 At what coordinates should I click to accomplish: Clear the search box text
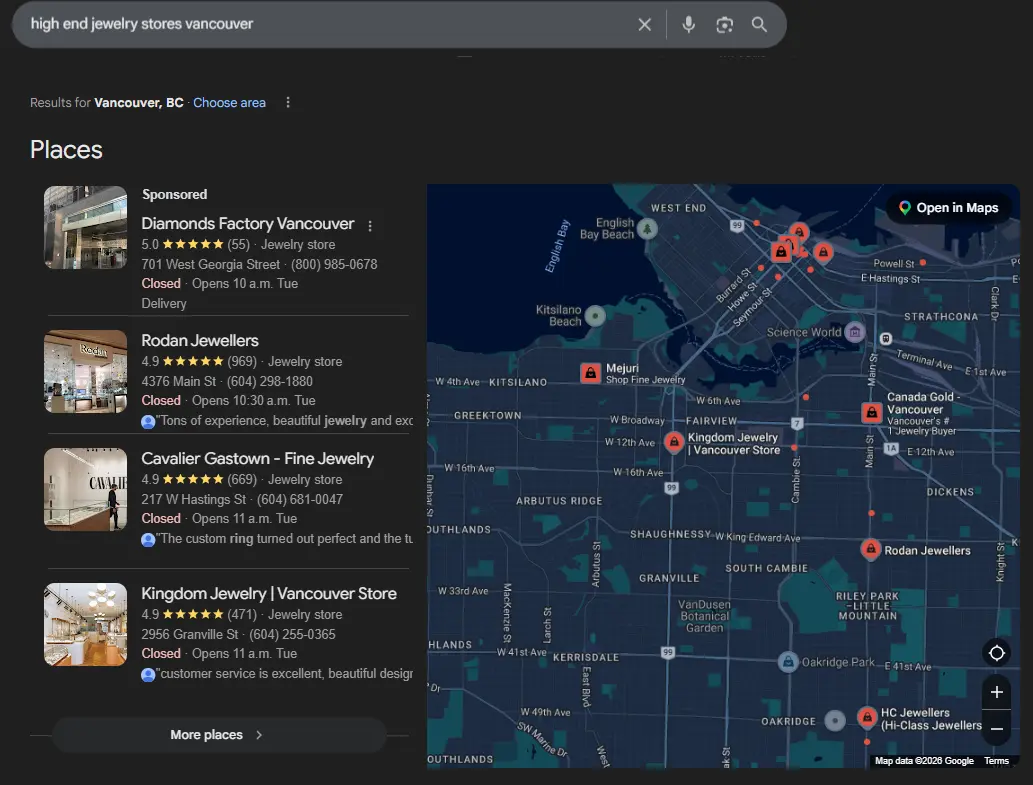[x=645, y=25]
